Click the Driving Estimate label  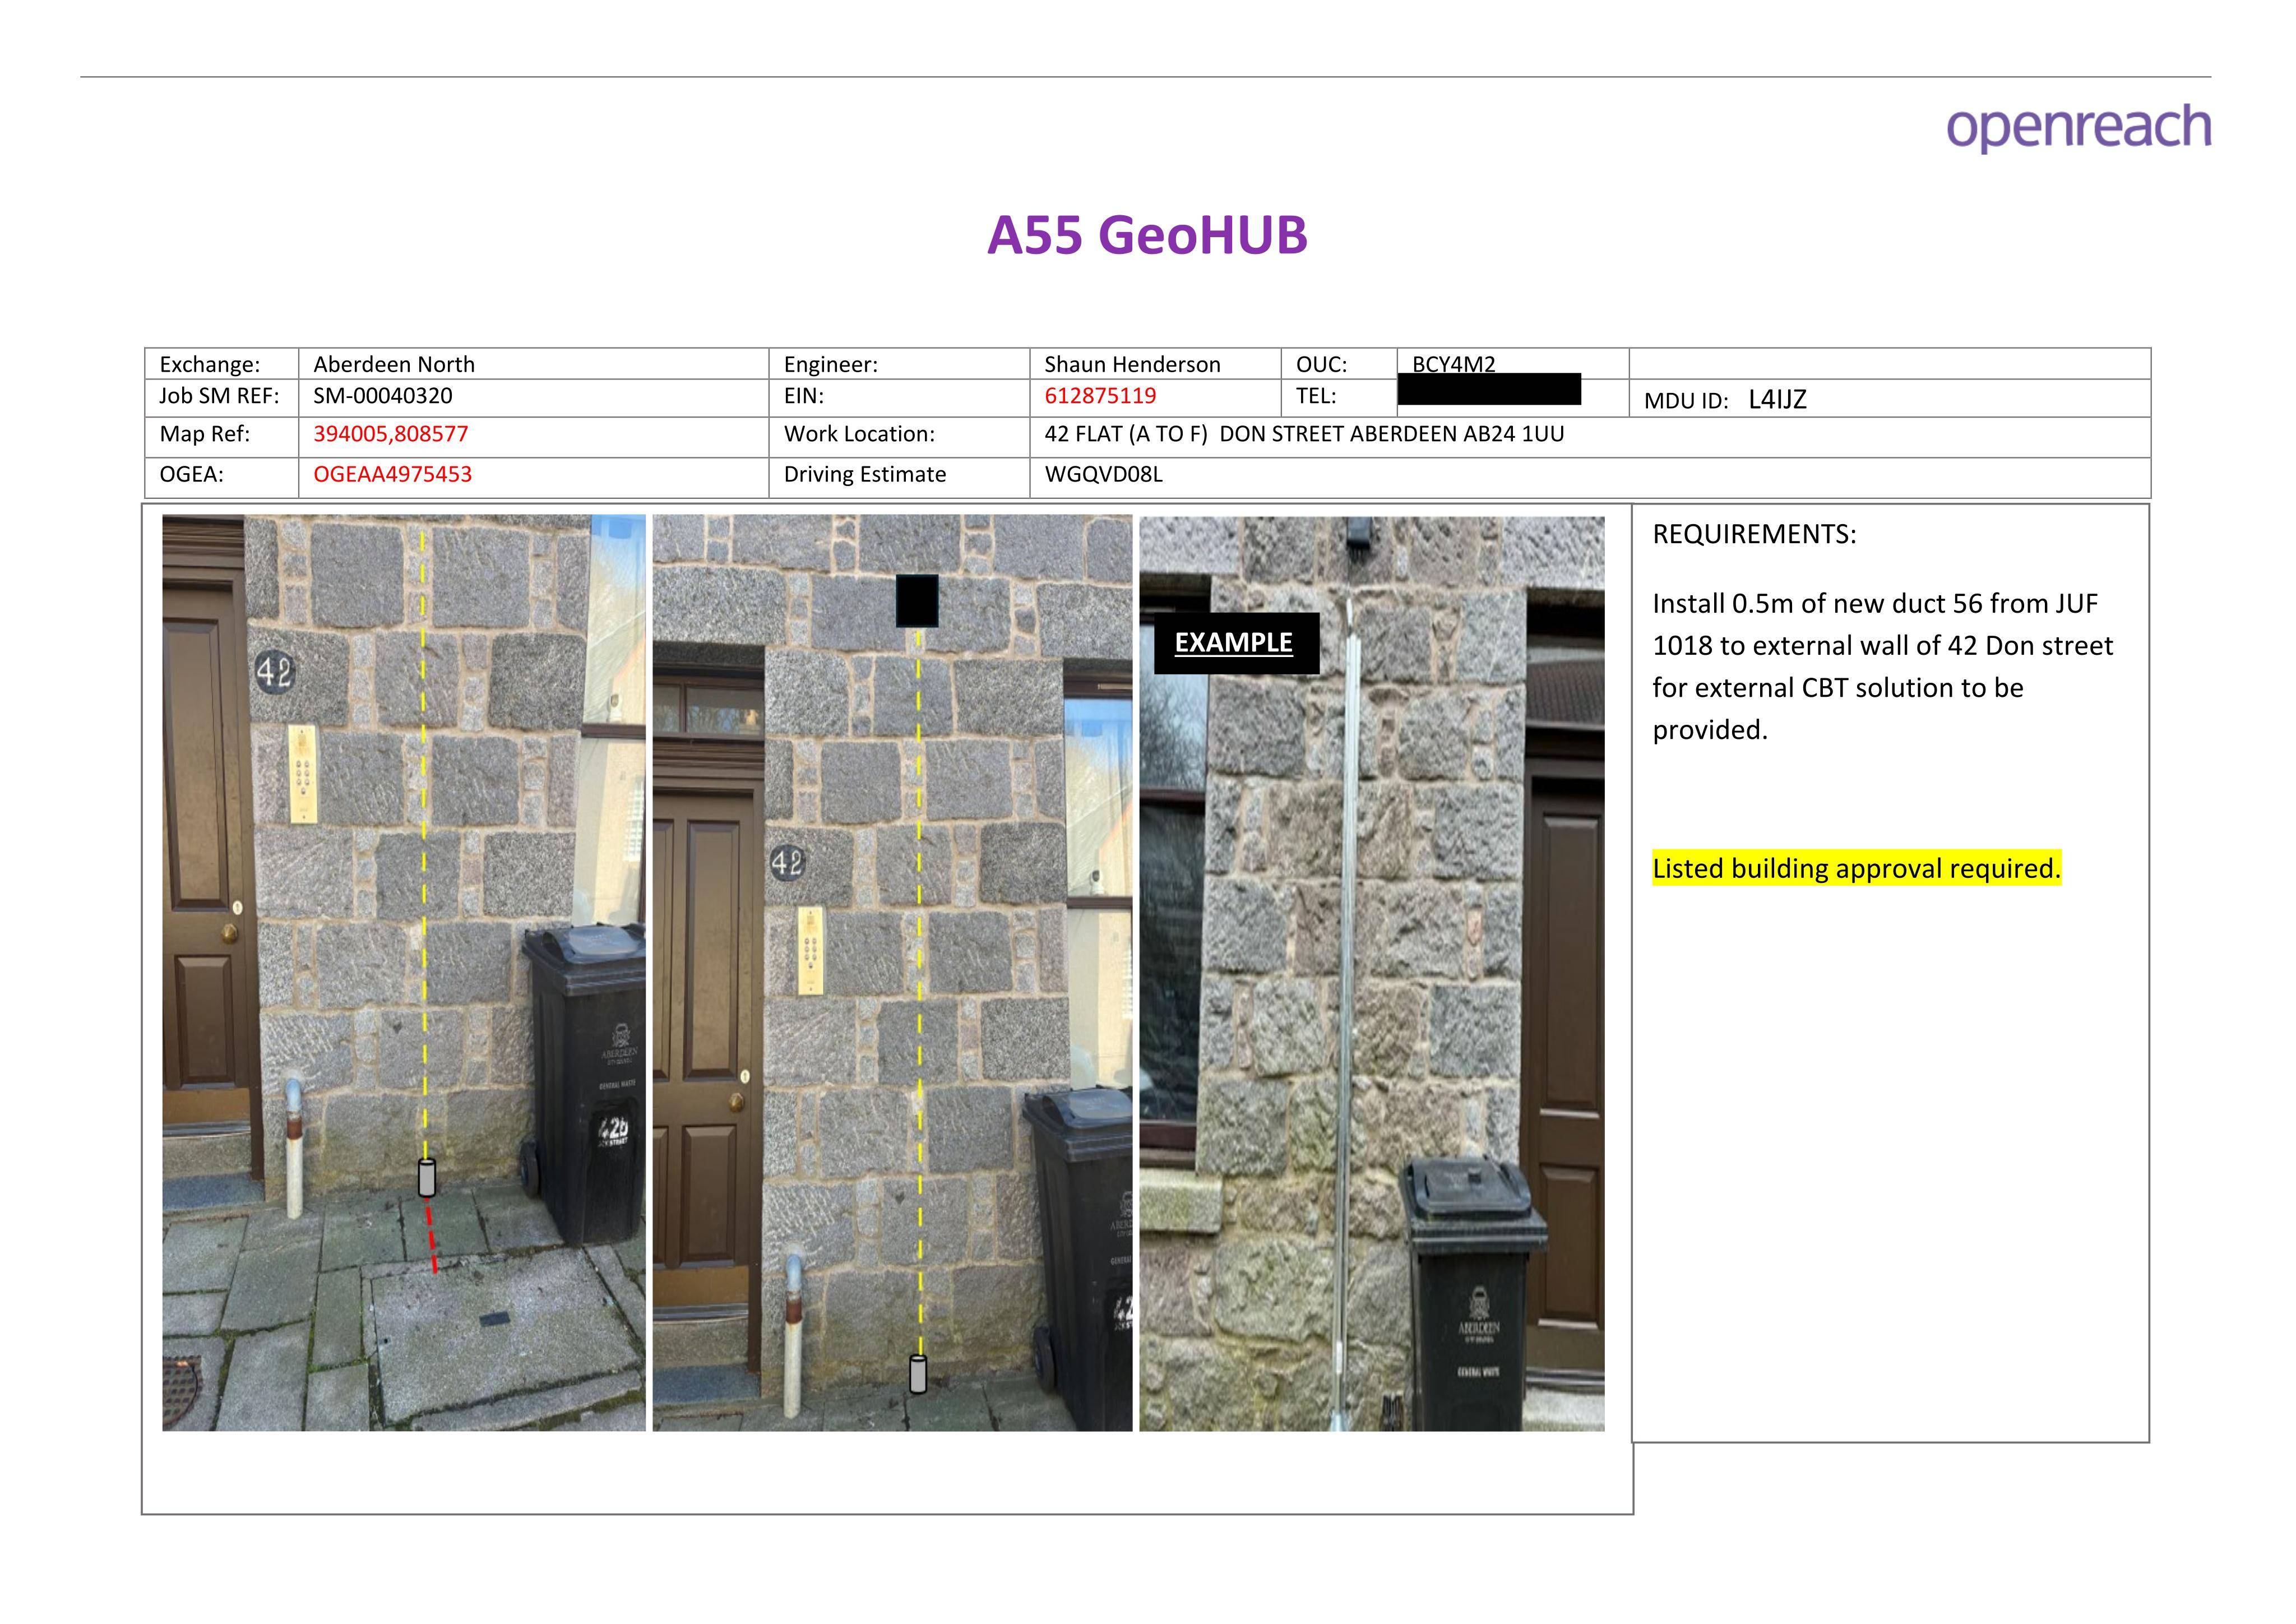(865, 474)
